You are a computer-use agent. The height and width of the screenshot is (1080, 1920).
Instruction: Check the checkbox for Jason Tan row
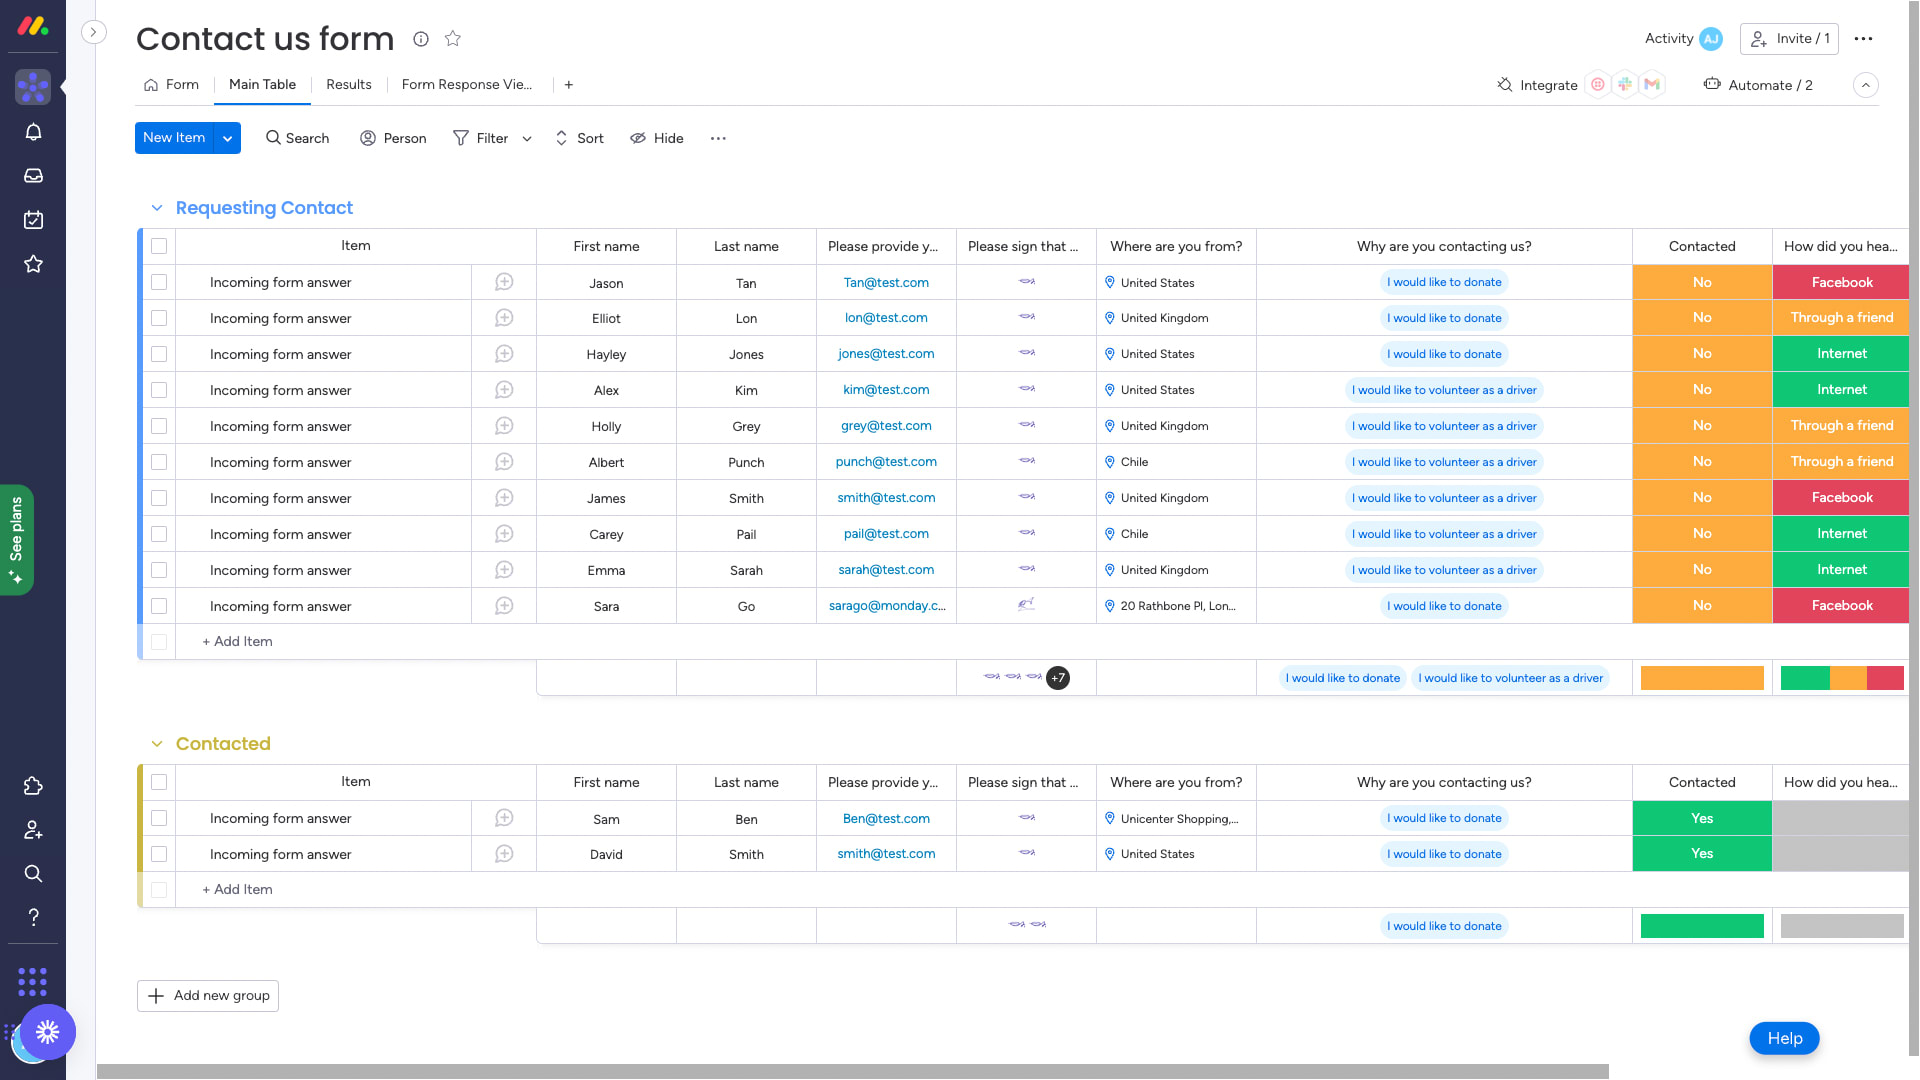pyautogui.click(x=159, y=282)
